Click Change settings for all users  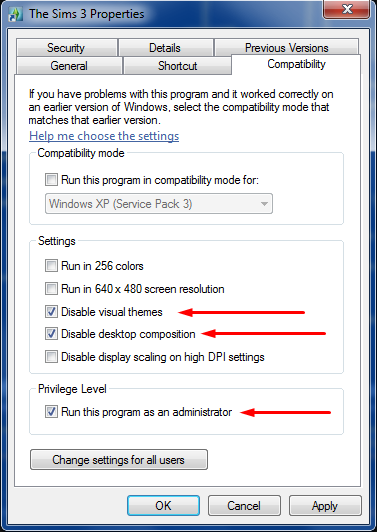coord(119,460)
